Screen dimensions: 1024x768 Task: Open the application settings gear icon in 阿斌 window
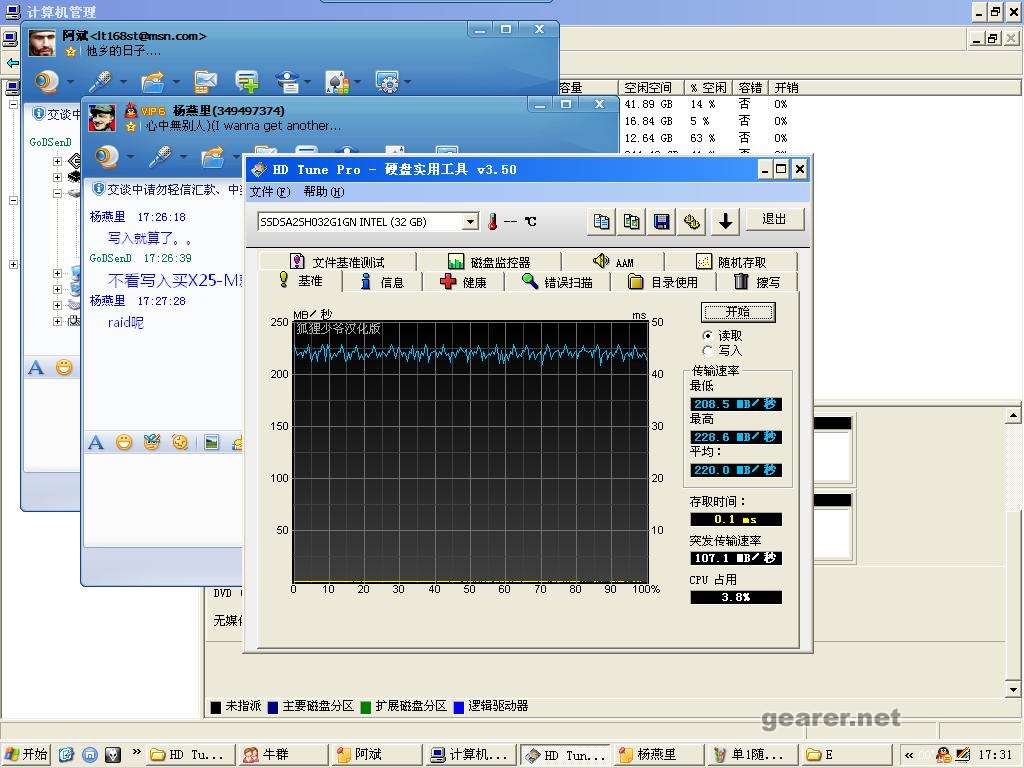coord(387,82)
